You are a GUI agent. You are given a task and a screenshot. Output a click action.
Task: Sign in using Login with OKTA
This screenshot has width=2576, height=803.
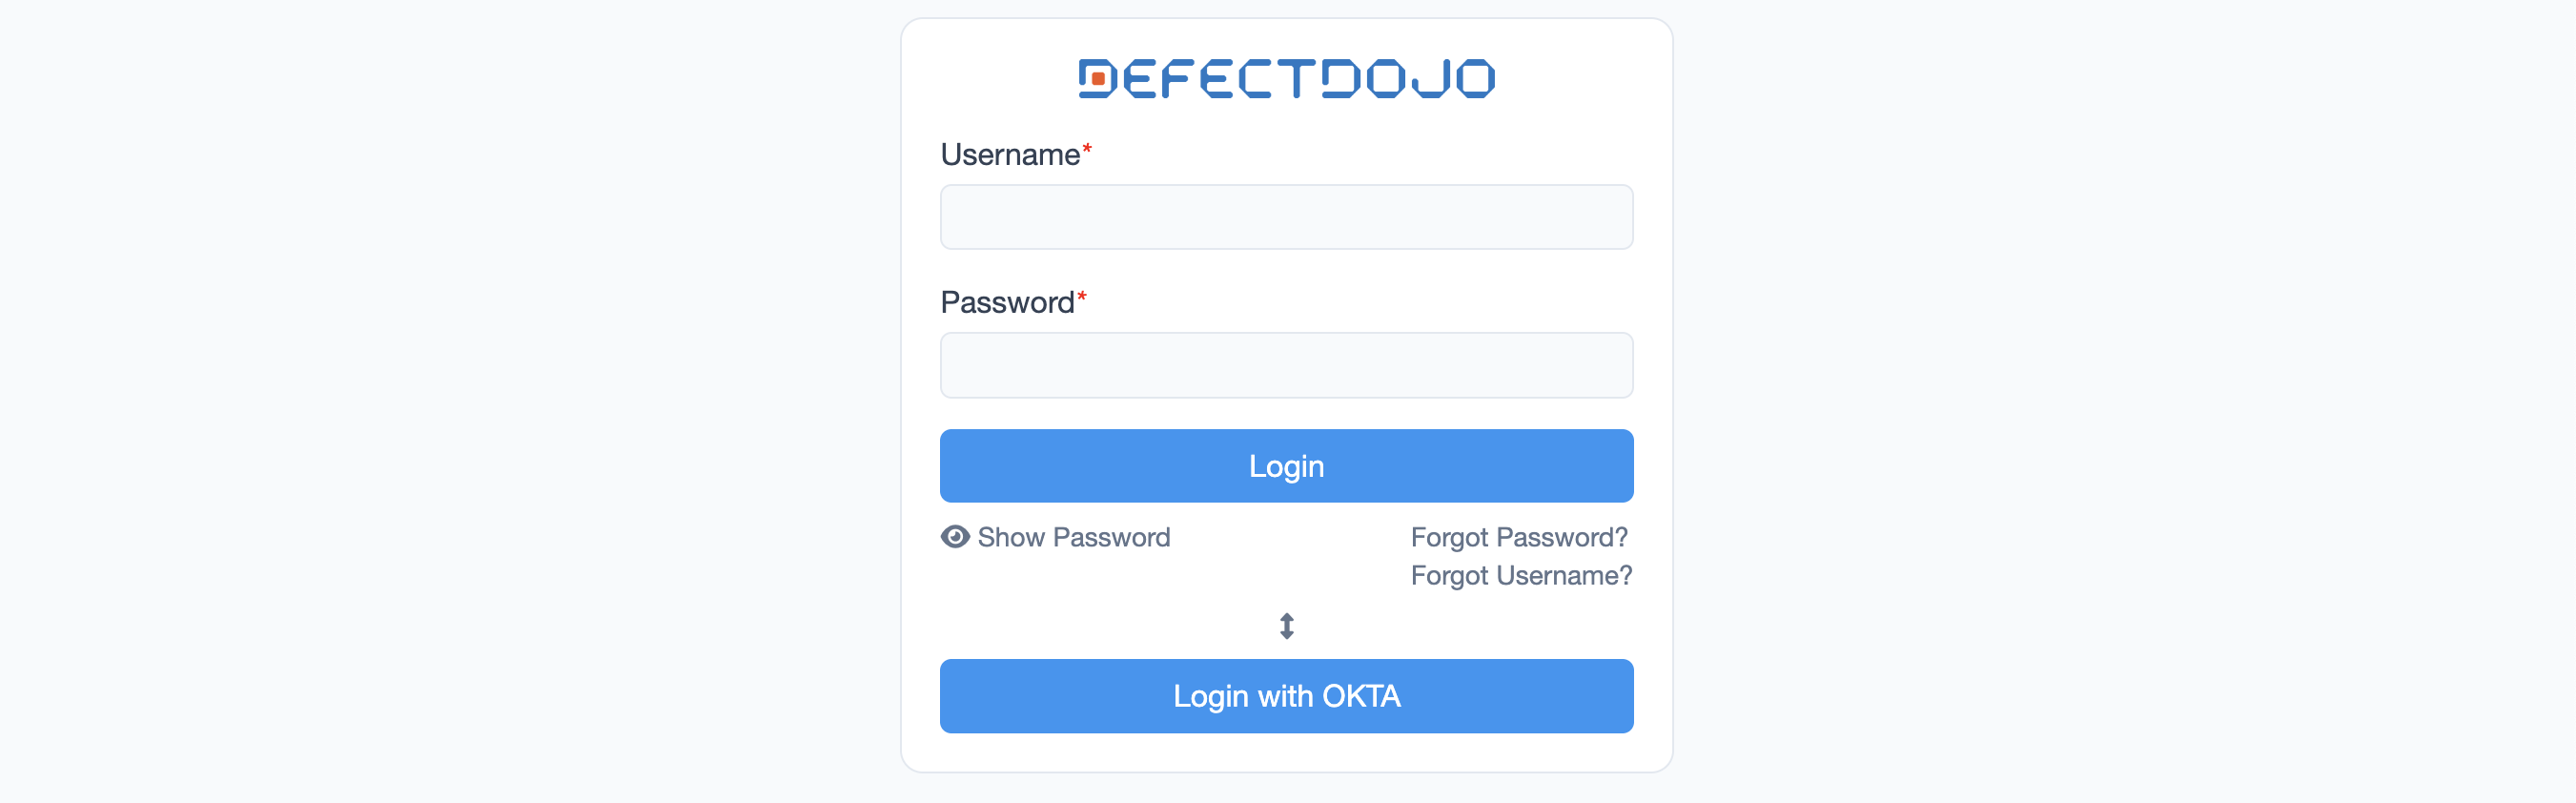[1286, 696]
